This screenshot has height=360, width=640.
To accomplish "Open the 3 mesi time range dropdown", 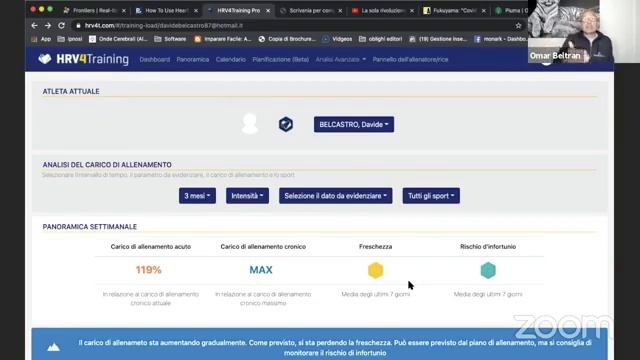I will pyautogui.click(x=197, y=196).
